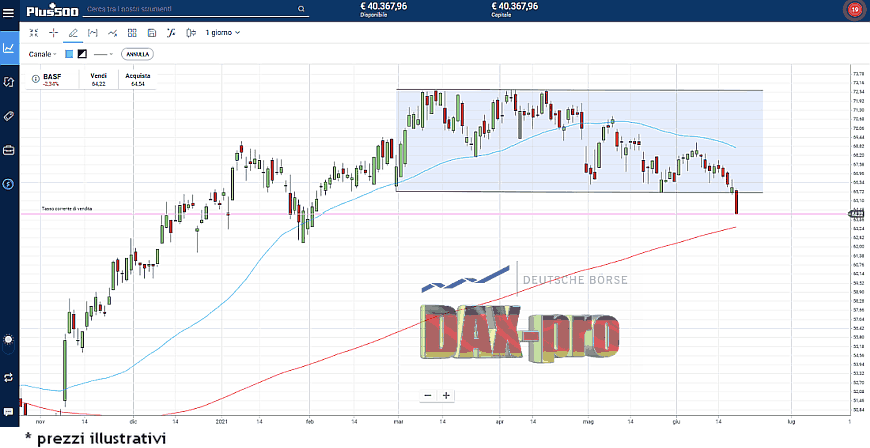Open the briefcase portfolio sidebar icon
870x448 pixels.
(x=8, y=150)
